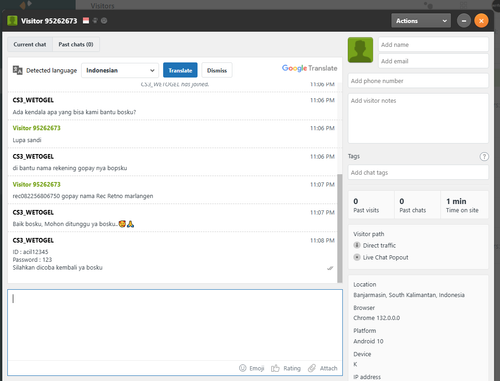Click the Add name field
500x381 pixels.
[x=433, y=45]
